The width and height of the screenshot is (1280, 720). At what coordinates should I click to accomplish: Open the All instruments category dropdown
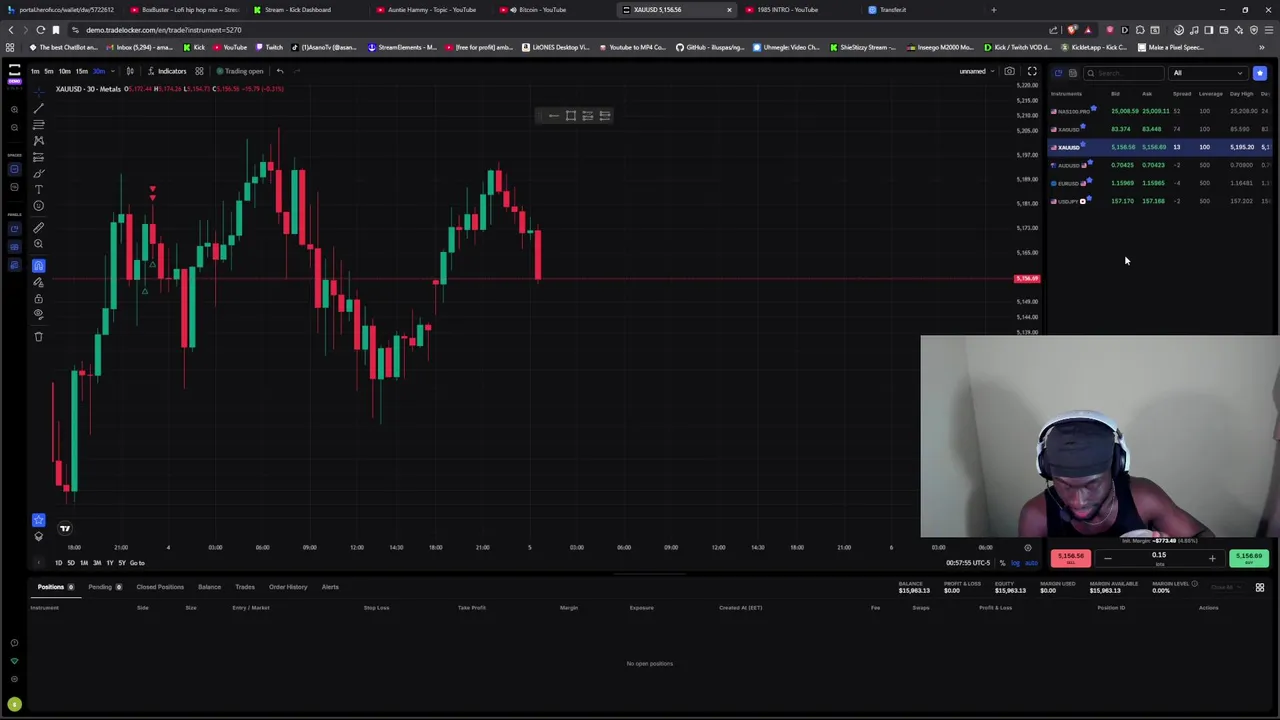tap(1209, 73)
